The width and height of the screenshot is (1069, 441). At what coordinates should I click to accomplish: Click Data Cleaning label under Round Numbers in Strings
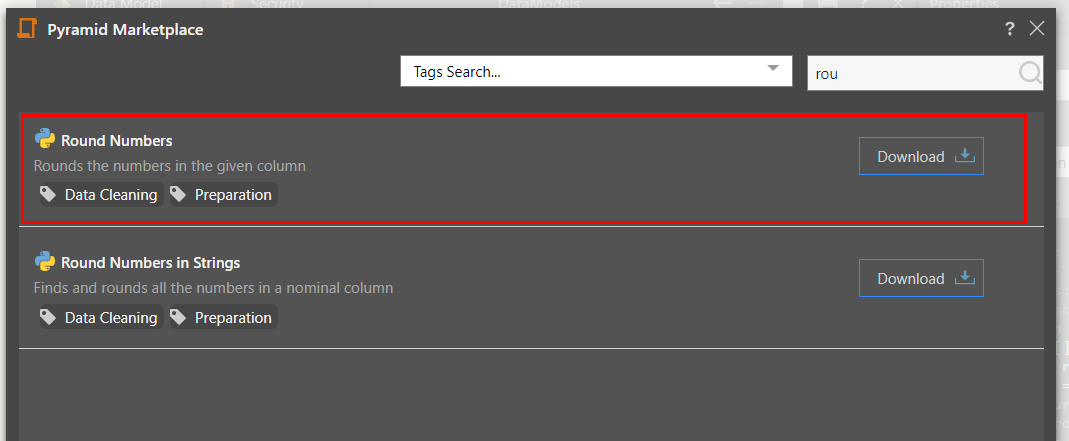[x=111, y=318]
